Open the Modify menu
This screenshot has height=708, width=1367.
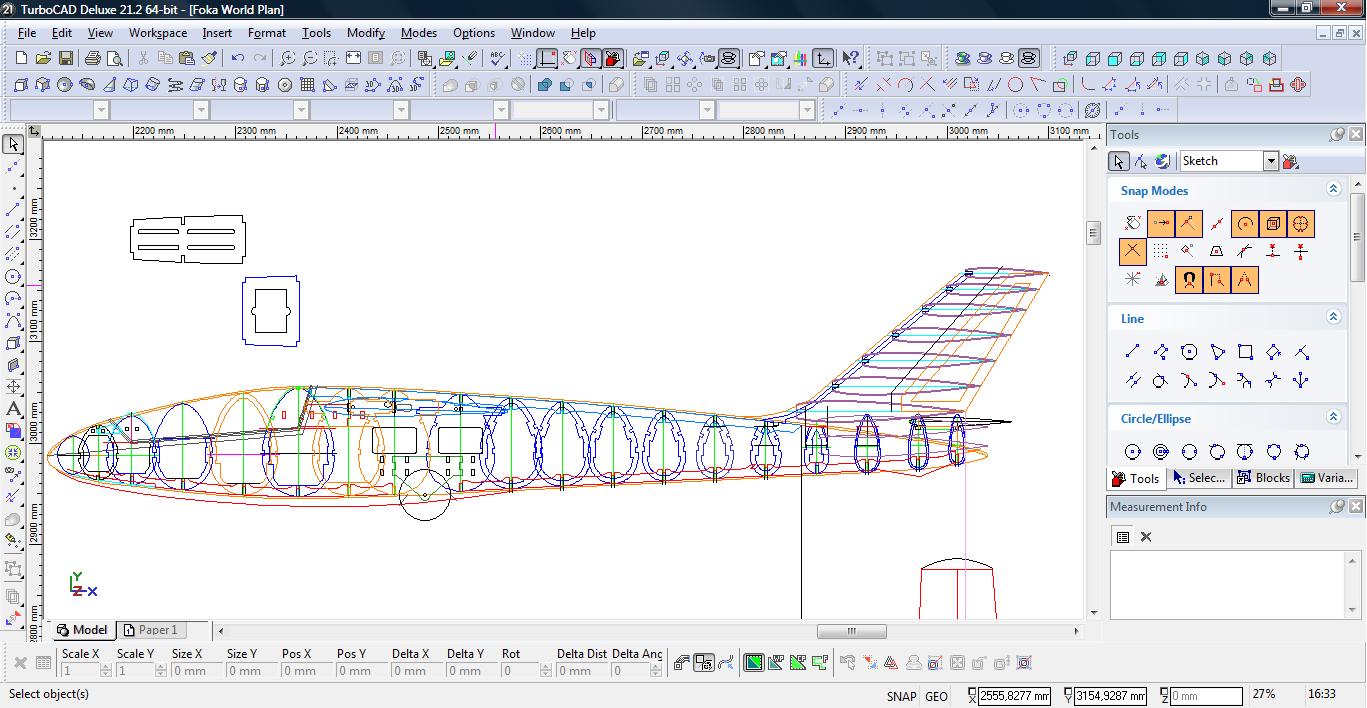(x=365, y=33)
